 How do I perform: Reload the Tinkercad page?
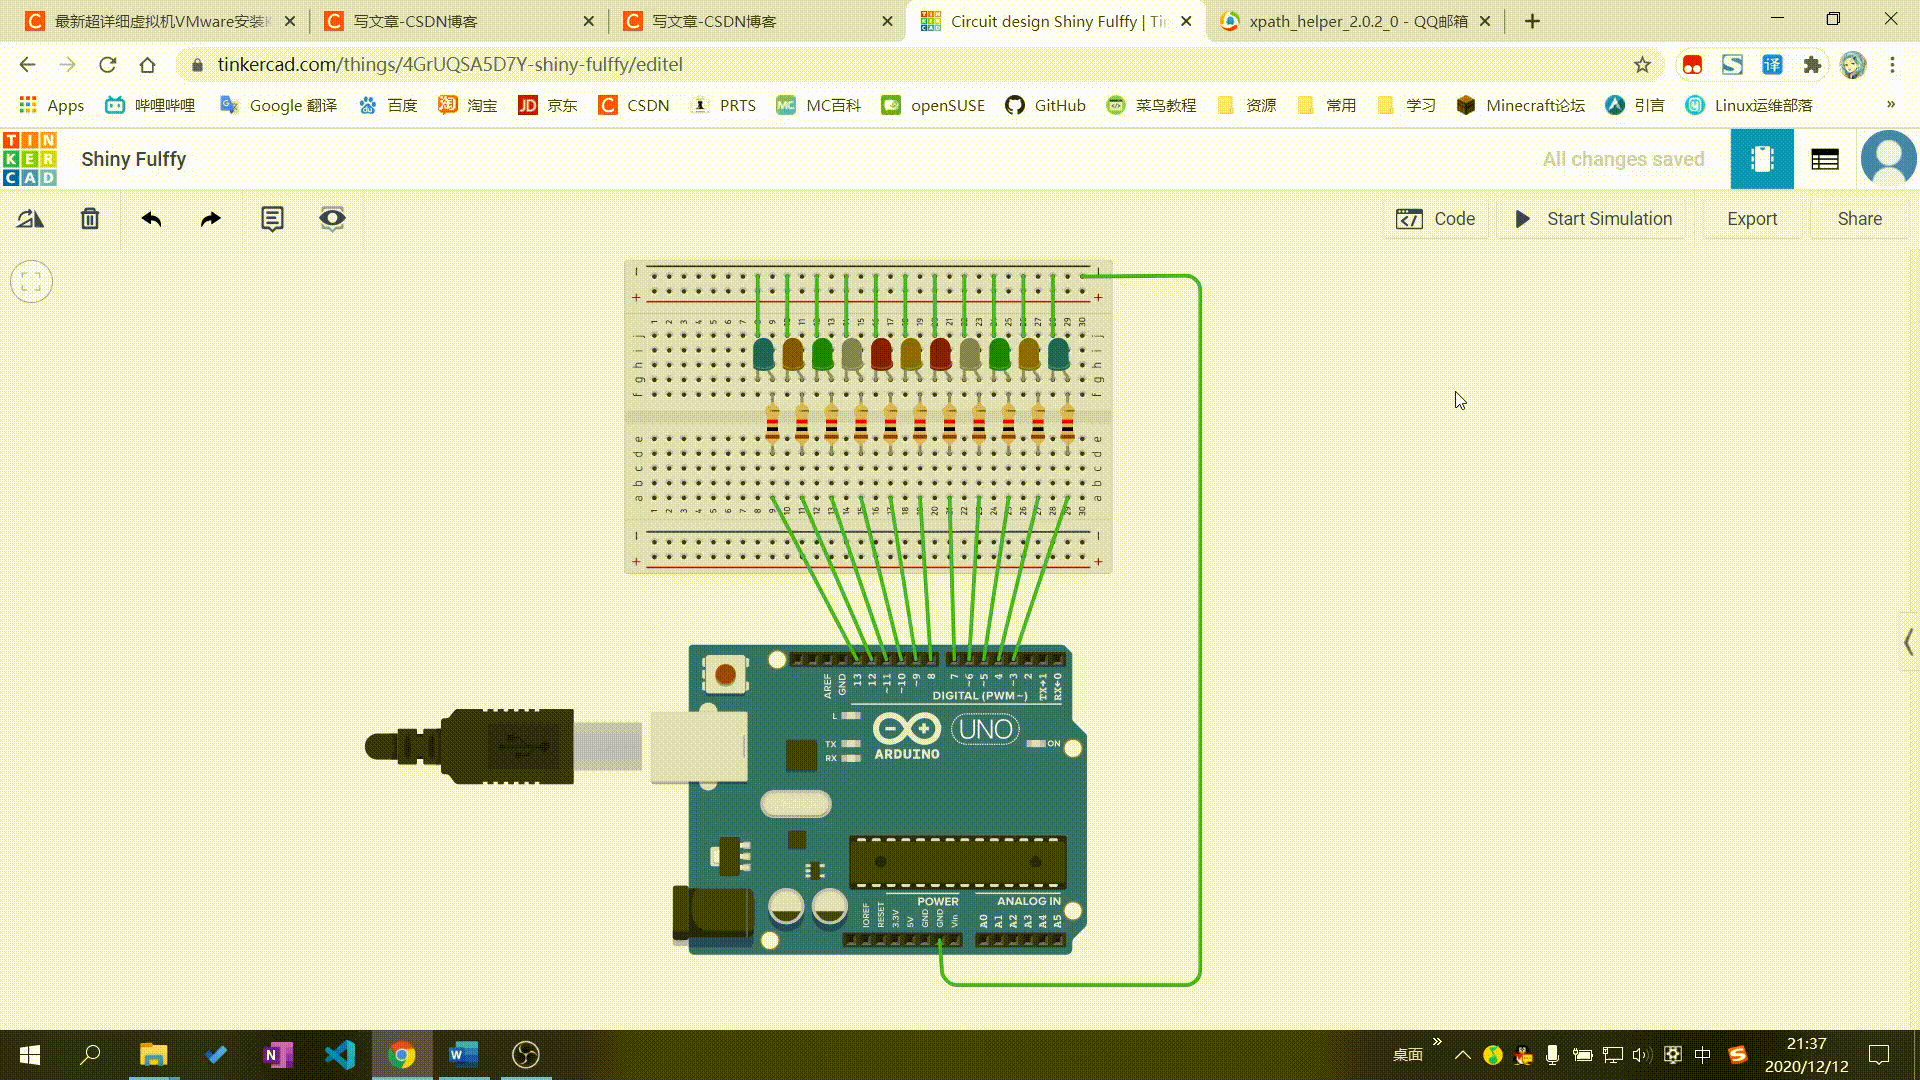click(x=107, y=65)
